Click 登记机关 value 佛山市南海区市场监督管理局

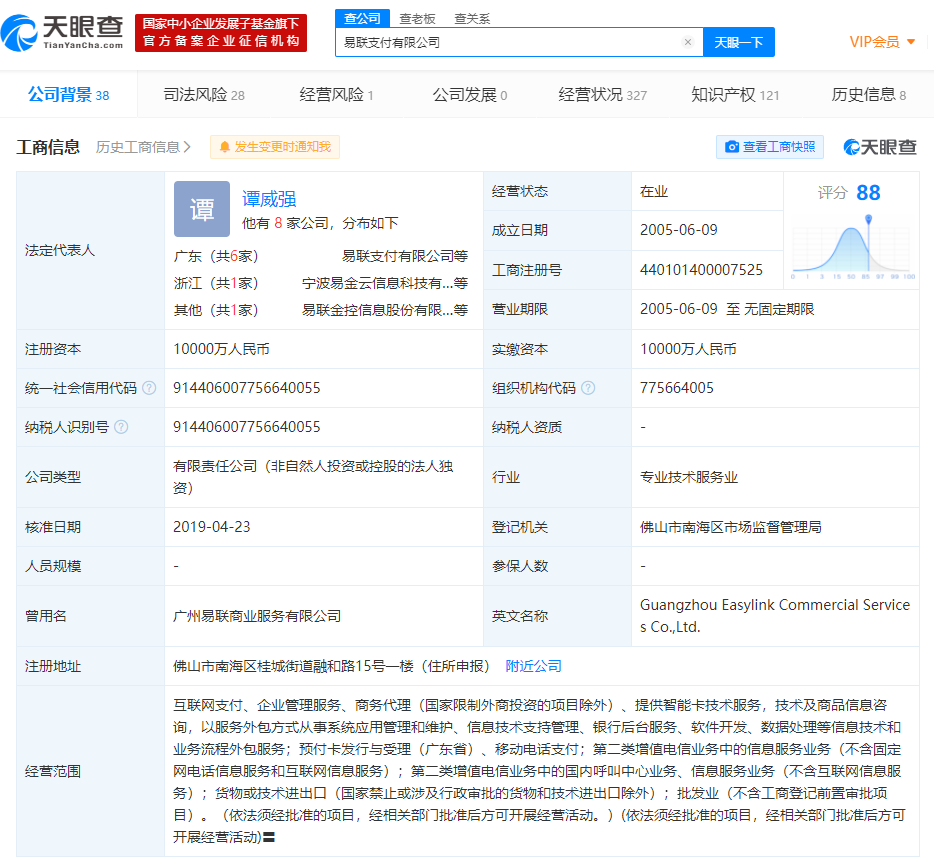(731, 527)
